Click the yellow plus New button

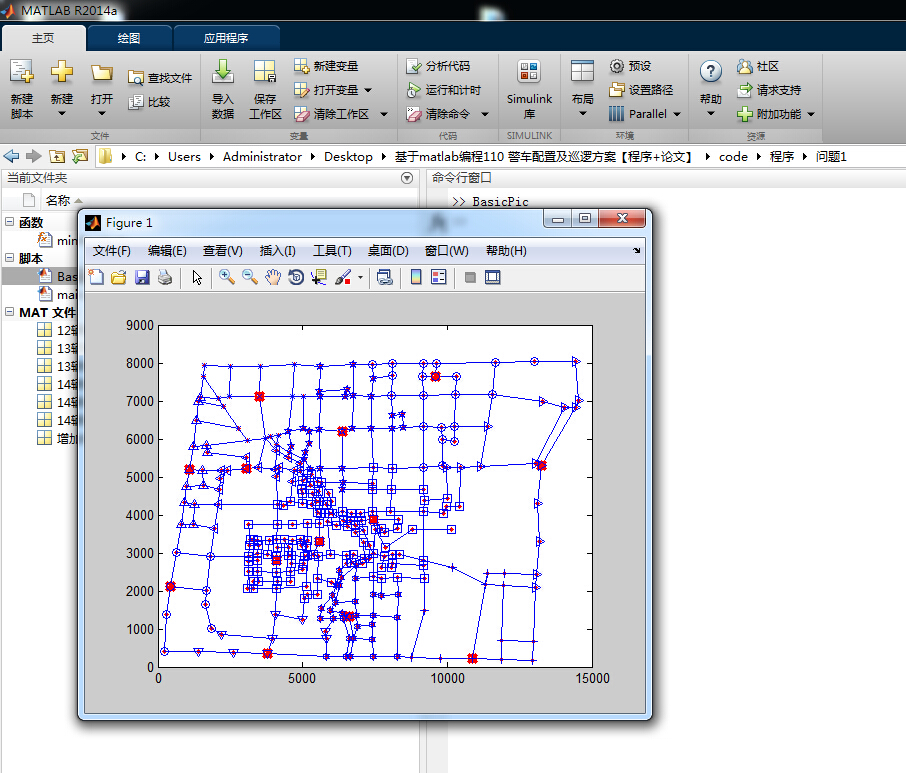tap(61, 72)
